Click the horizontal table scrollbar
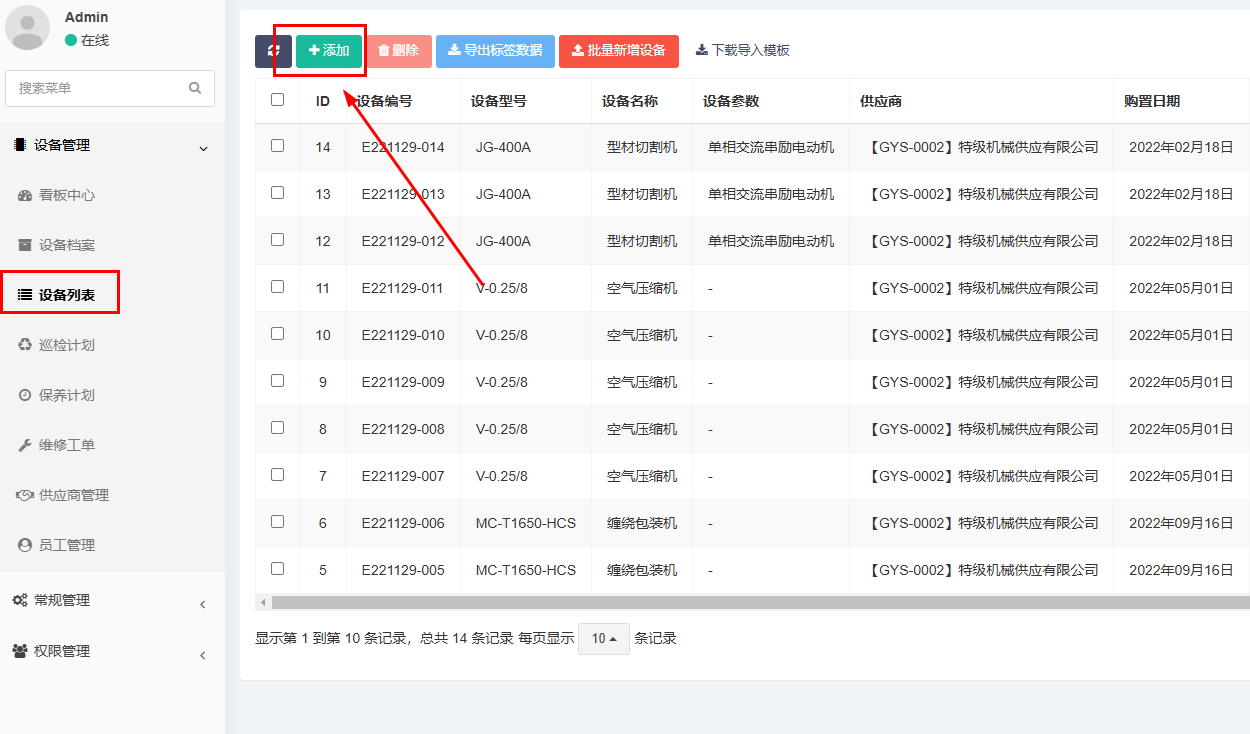Image resolution: width=1250 pixels, height=734 pixels. point(760,603)
